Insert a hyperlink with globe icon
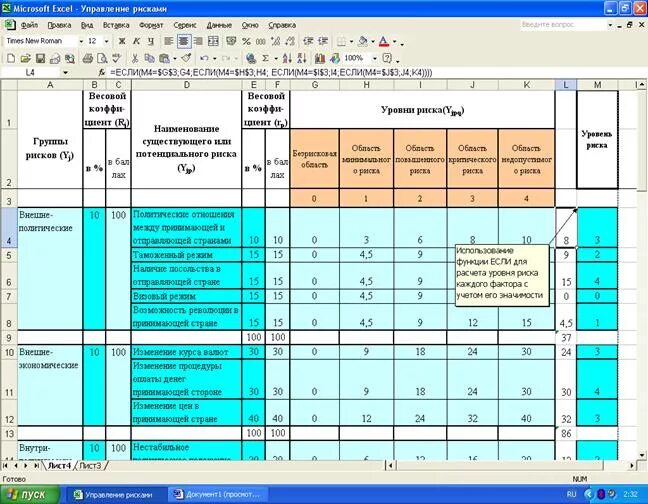The height and width of the screenshot is (504, 648). pos(250,58)
